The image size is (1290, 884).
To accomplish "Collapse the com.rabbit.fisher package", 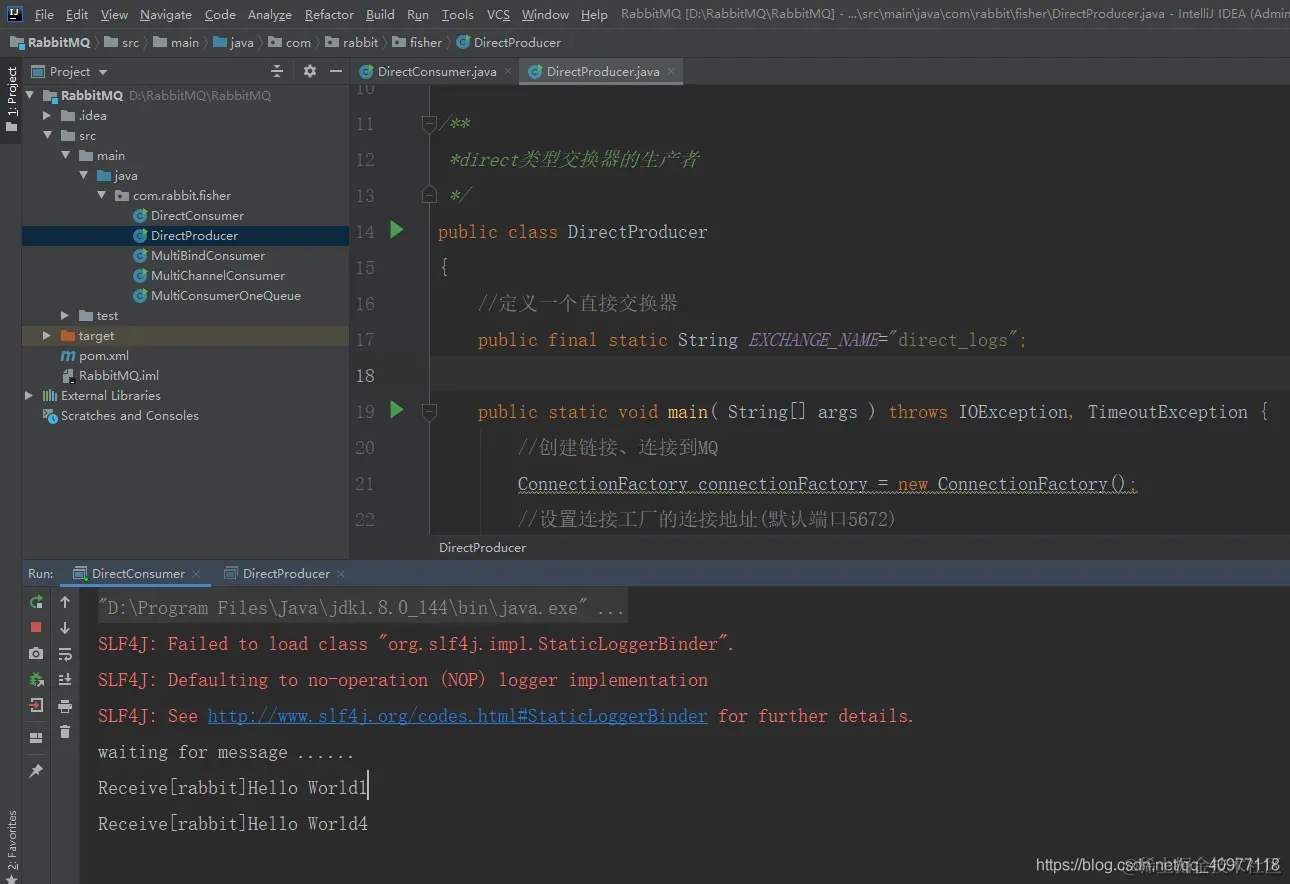I will [x=101, y=195].
